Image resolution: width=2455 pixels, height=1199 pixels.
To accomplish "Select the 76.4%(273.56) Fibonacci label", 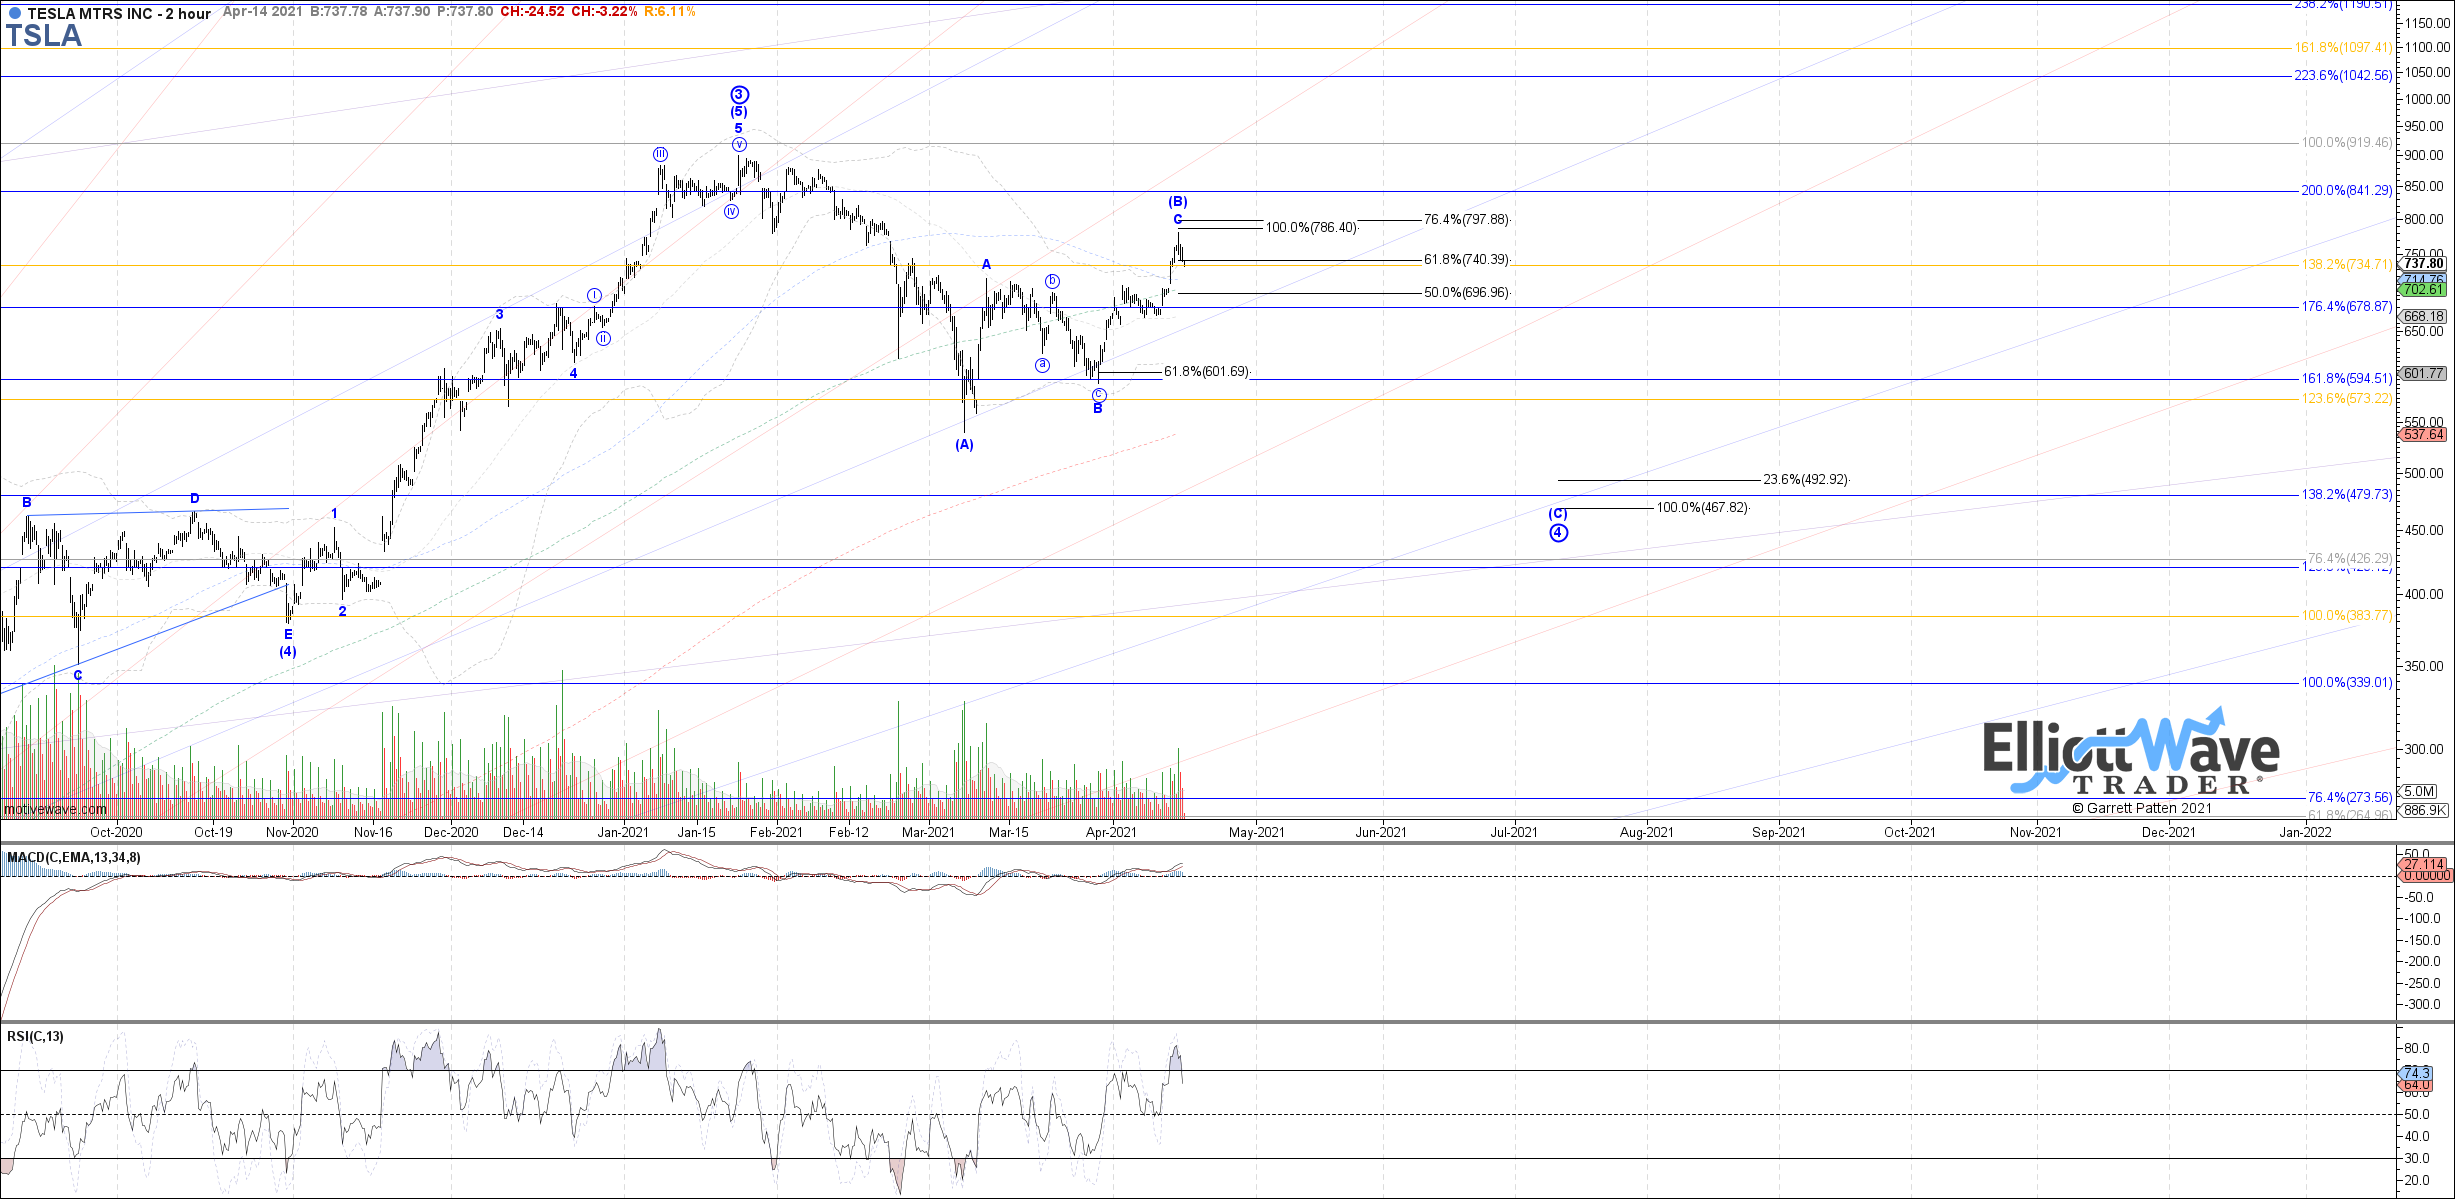I will tap(2350, 797).
